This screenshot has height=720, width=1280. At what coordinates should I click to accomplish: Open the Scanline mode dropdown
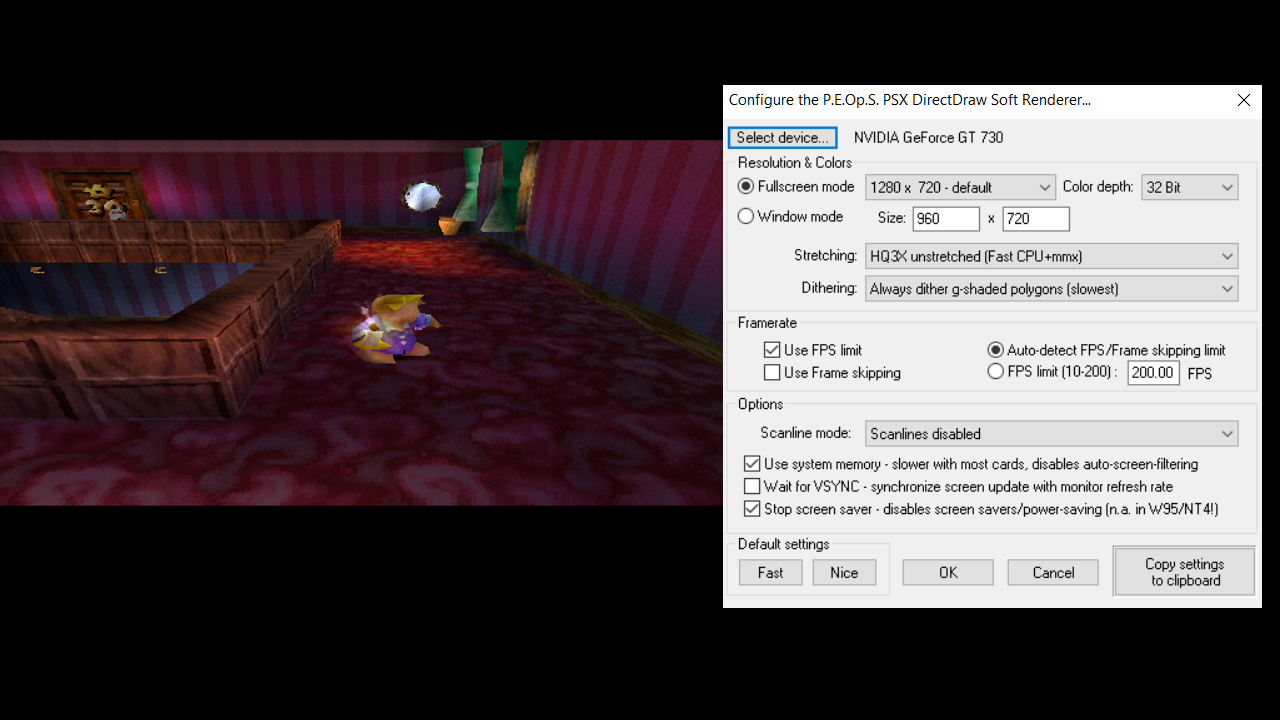click(x=1051, y=434)
